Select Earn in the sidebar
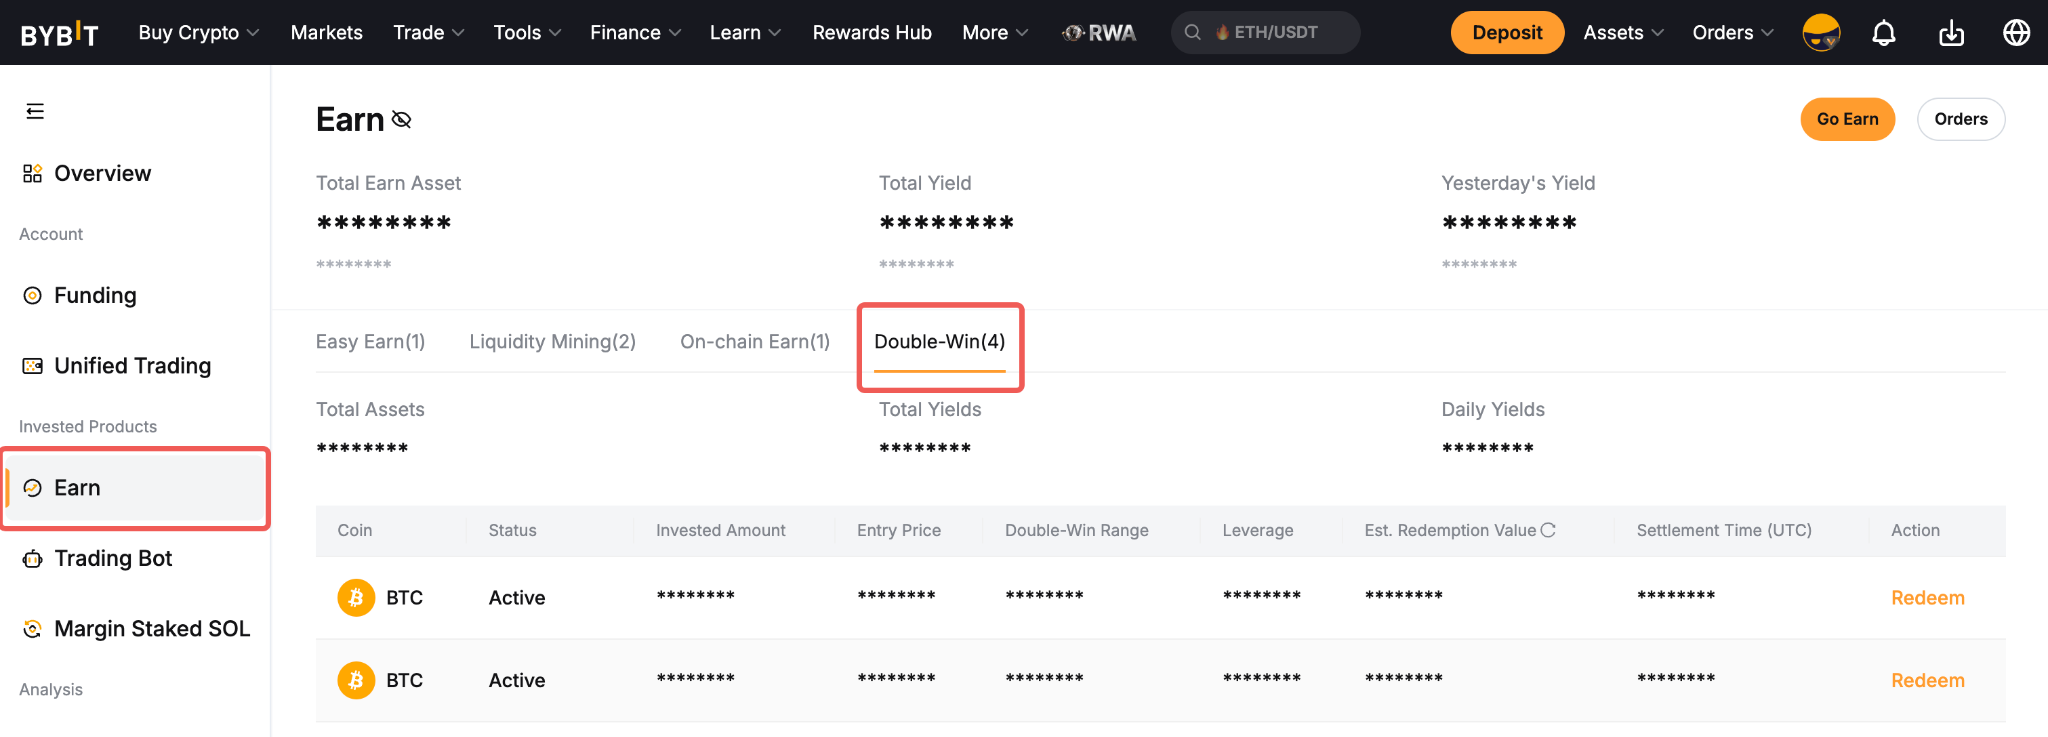 [136, 488]
